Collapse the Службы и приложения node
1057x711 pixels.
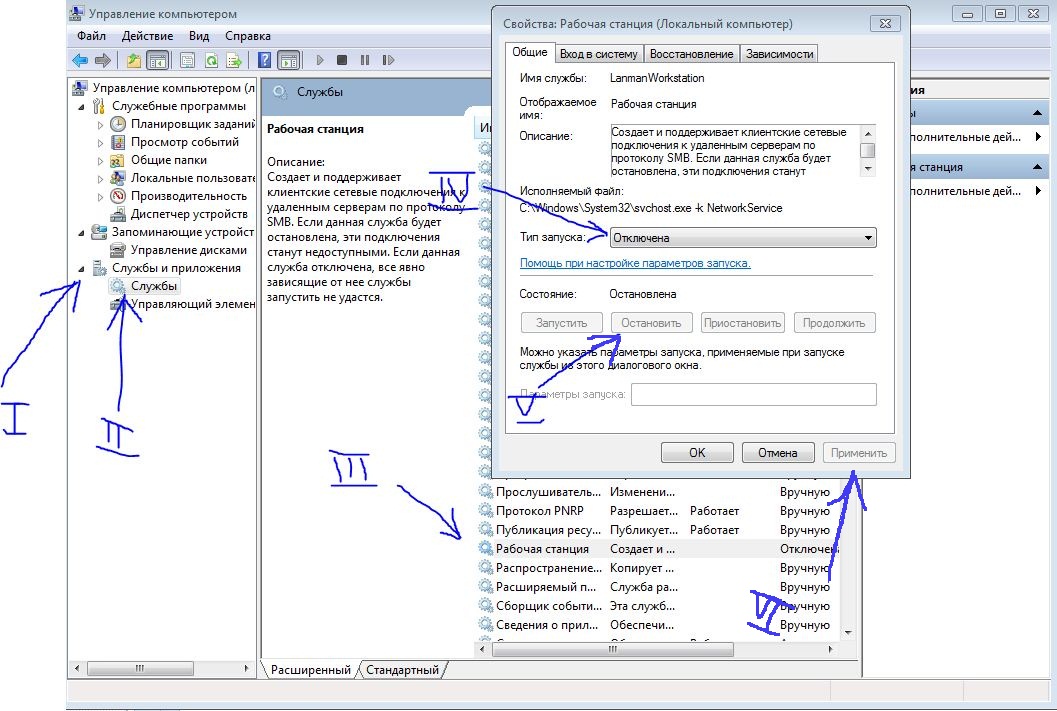[x=82, y=269]
